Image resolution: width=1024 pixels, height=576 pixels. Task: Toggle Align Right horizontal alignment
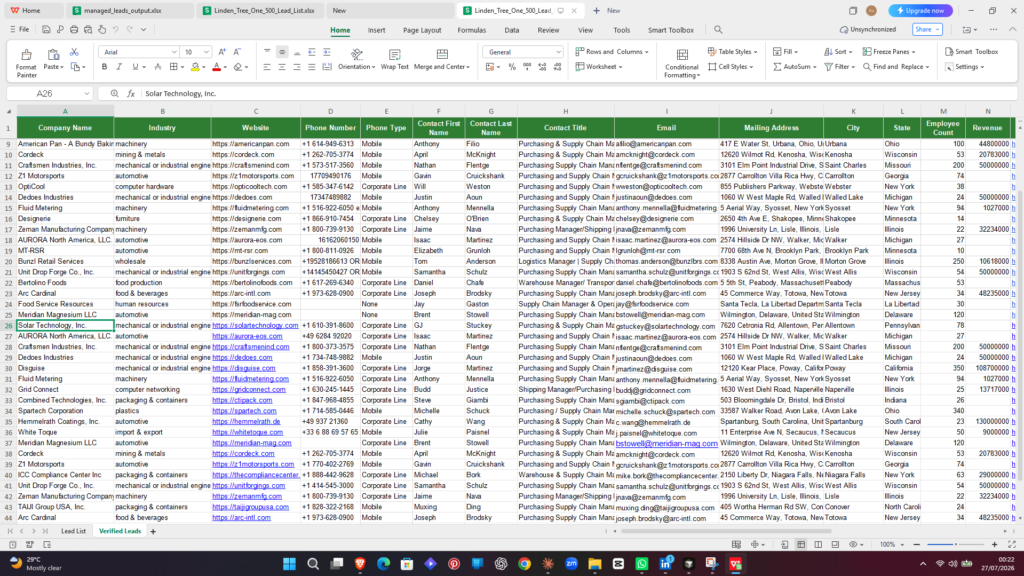pyautogui.click(x=296, y=67)
